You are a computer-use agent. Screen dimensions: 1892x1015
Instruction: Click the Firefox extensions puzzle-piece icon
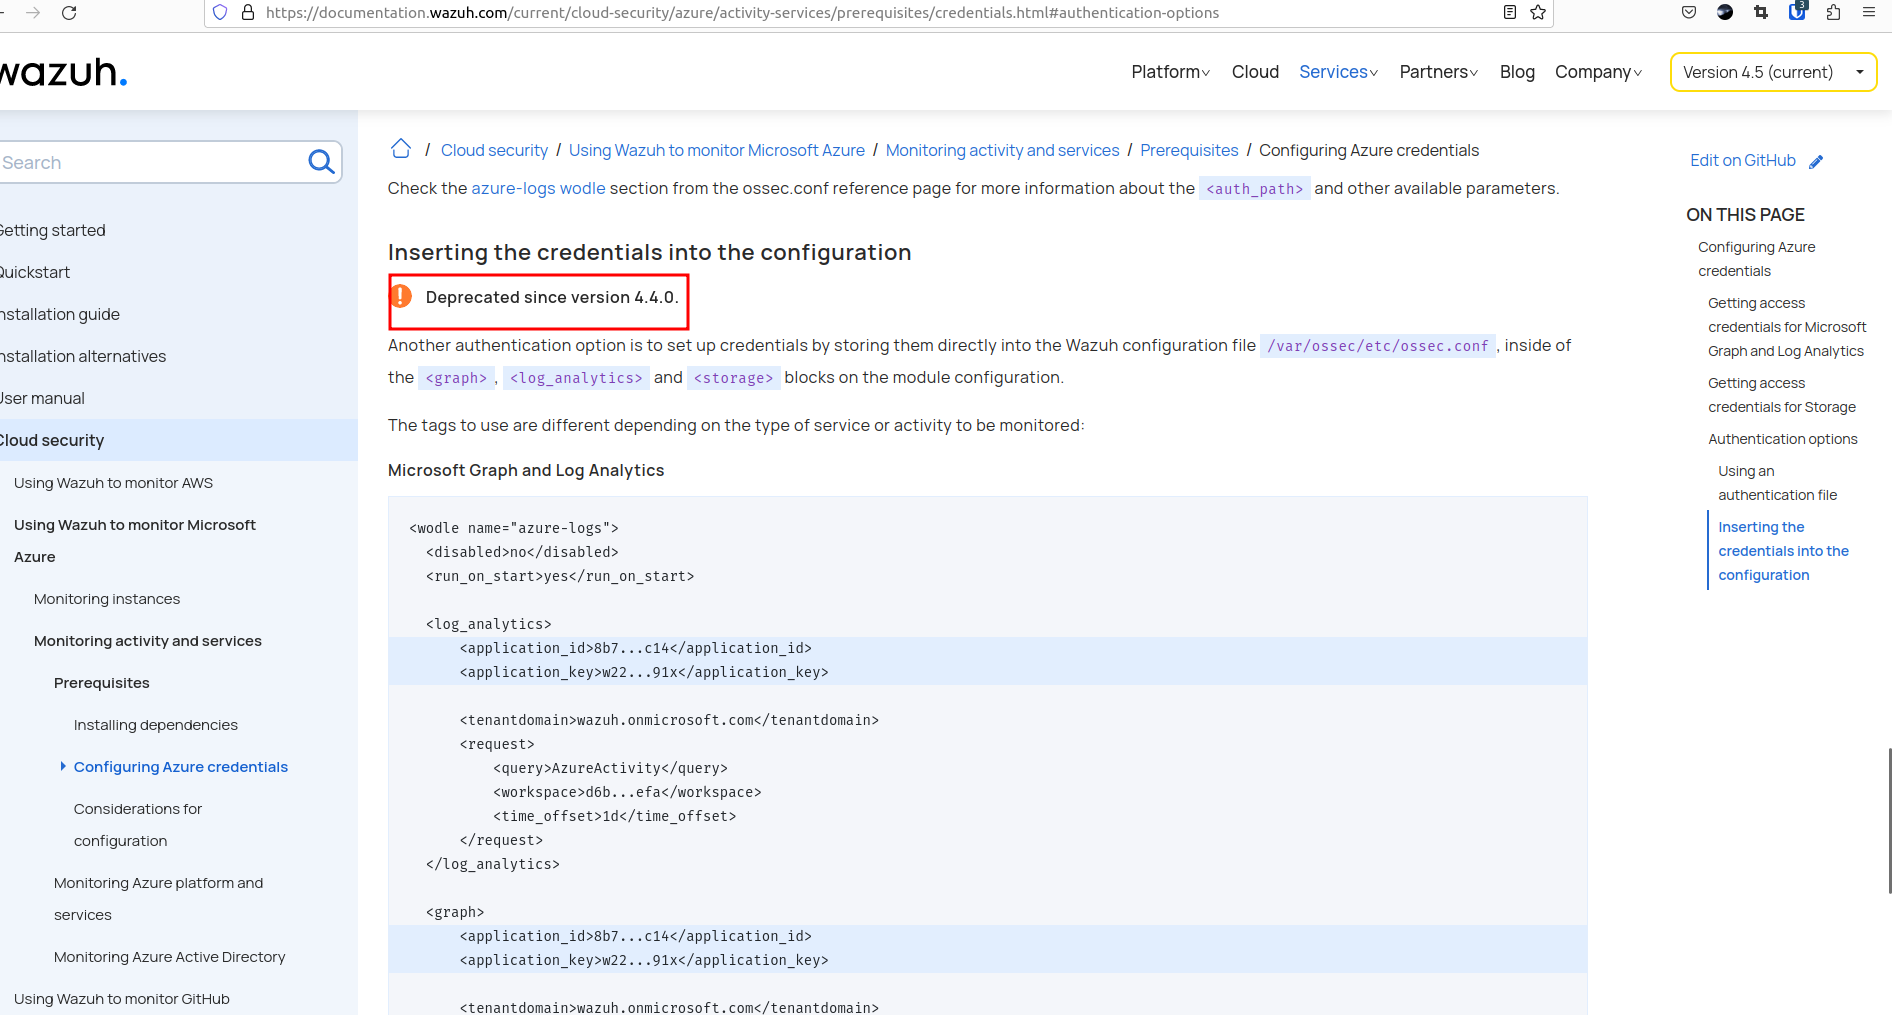coord(1833,13)
